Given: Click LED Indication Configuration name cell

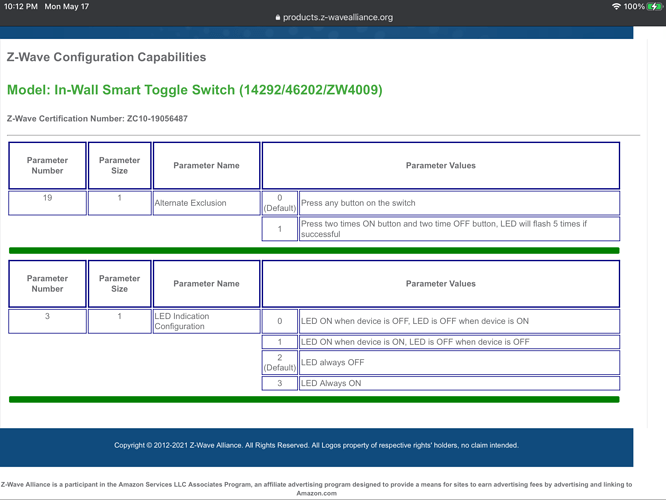Looking at the screenshot, I should click(206, 321).
